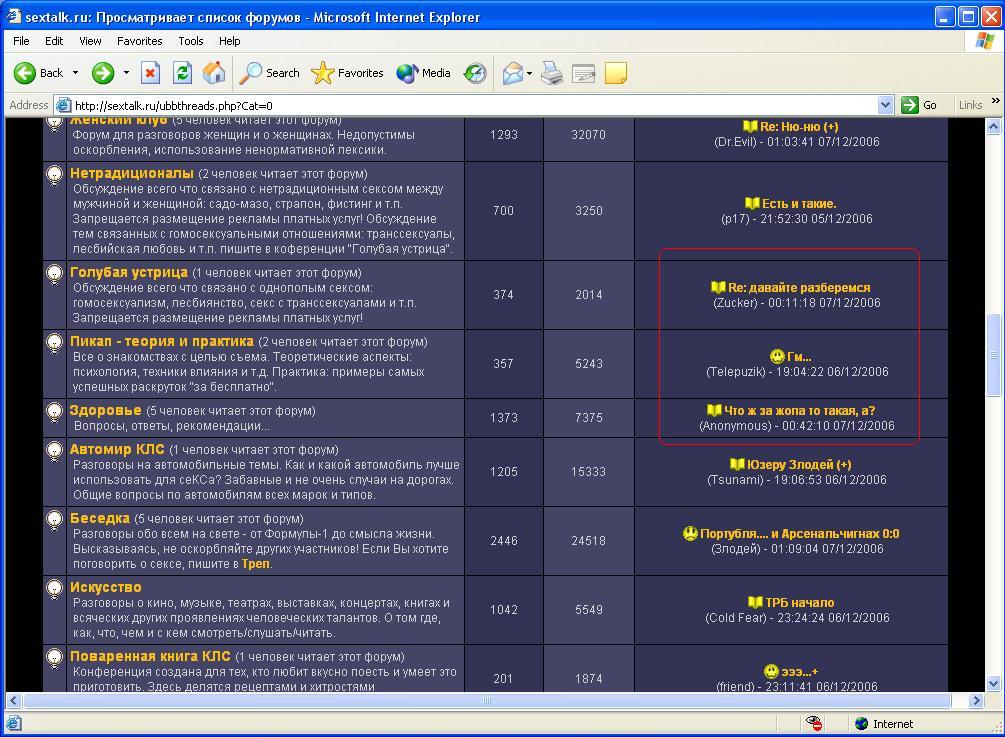The width and height of the screenshot is (1005, 737).
Task: Click the lightbulb icon beside Искусство forum
Action: pos(55,588)
